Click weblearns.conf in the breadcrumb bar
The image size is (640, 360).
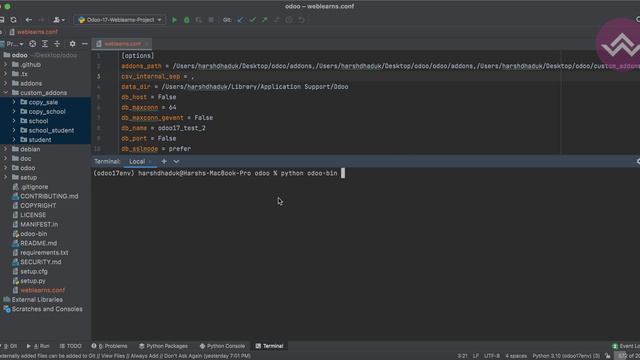click(x=37, y=31)
